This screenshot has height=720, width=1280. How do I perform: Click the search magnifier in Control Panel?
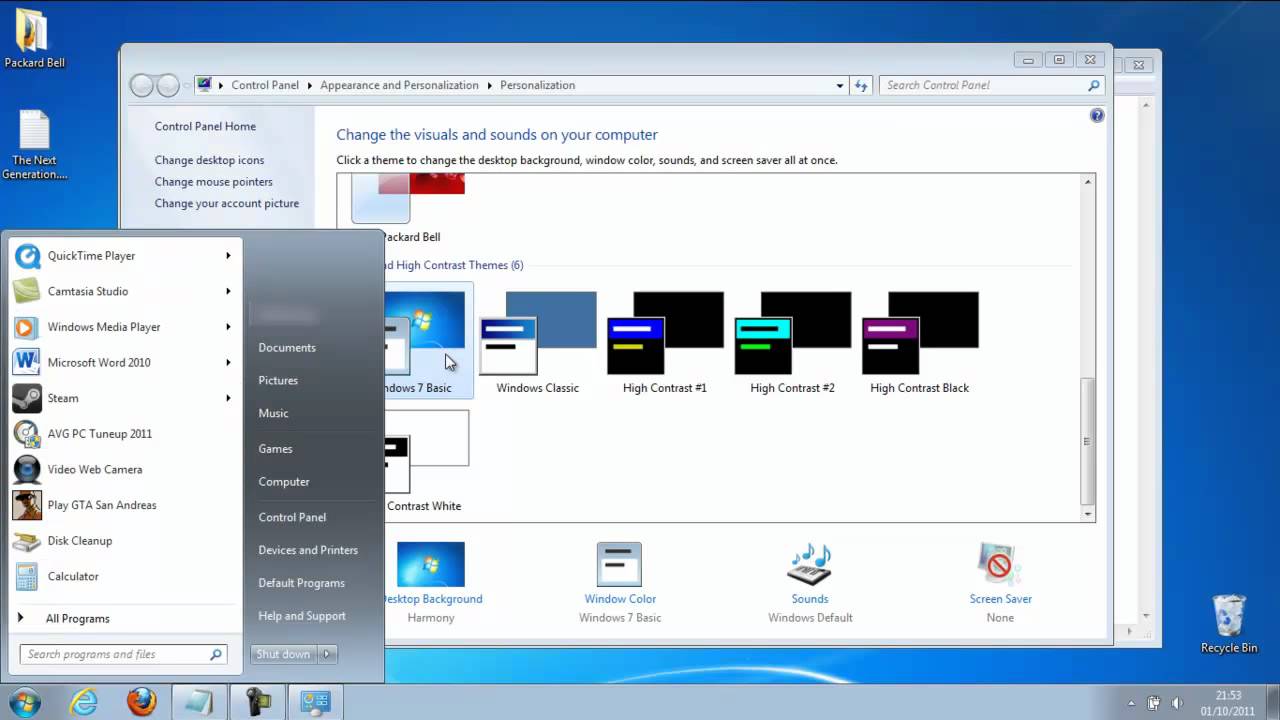tap(1094, 85)
